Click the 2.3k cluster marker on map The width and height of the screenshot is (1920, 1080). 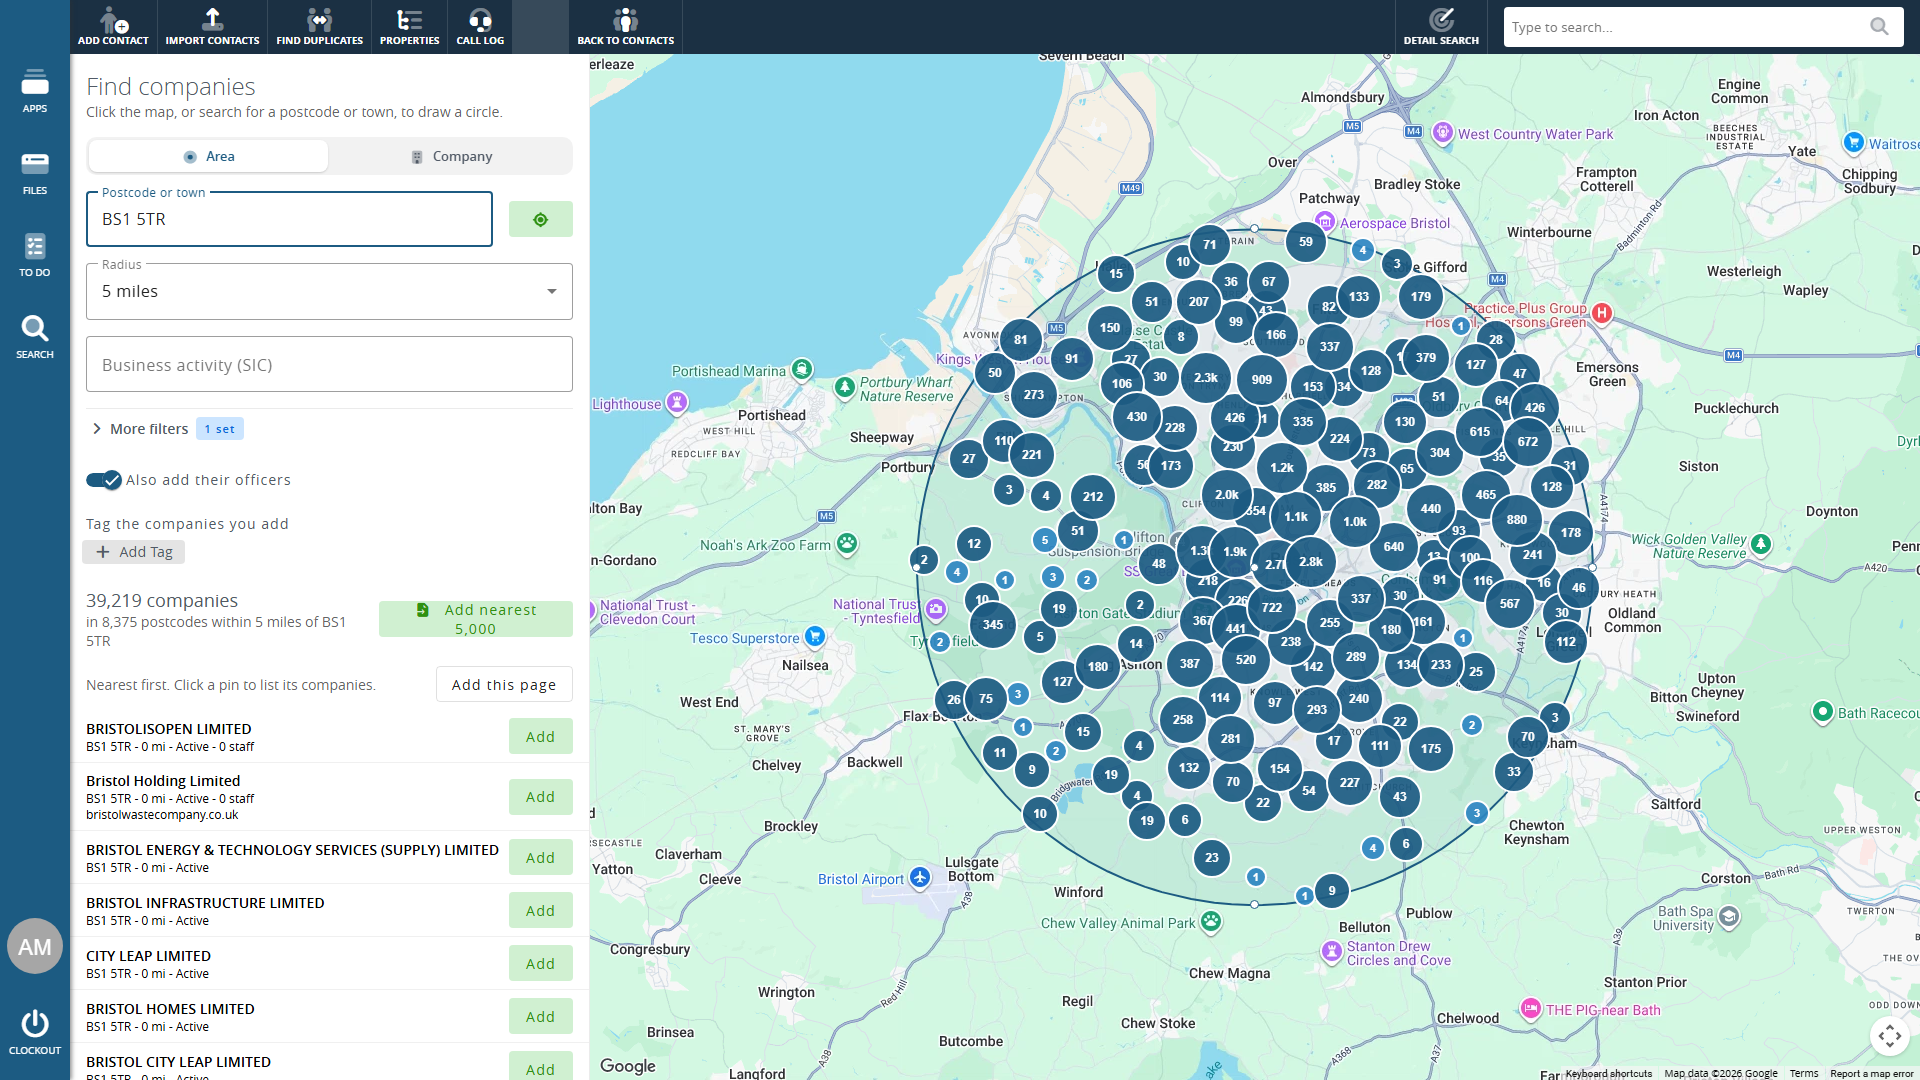tap(1205, 378)
